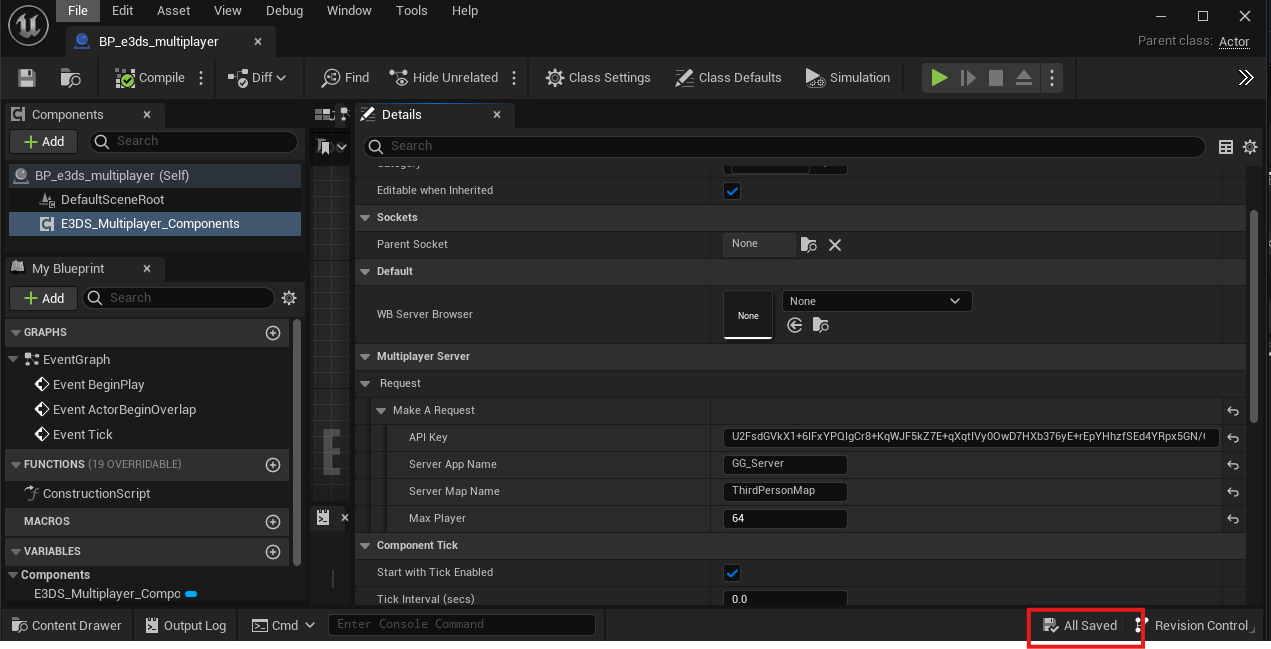1271x649 pixels.
Task: Open the Debug menu
Action: click(284, 11)
